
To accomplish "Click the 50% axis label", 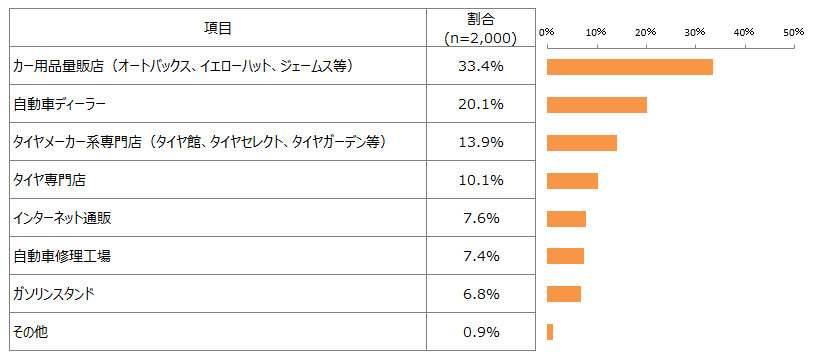I will point(794,32).
